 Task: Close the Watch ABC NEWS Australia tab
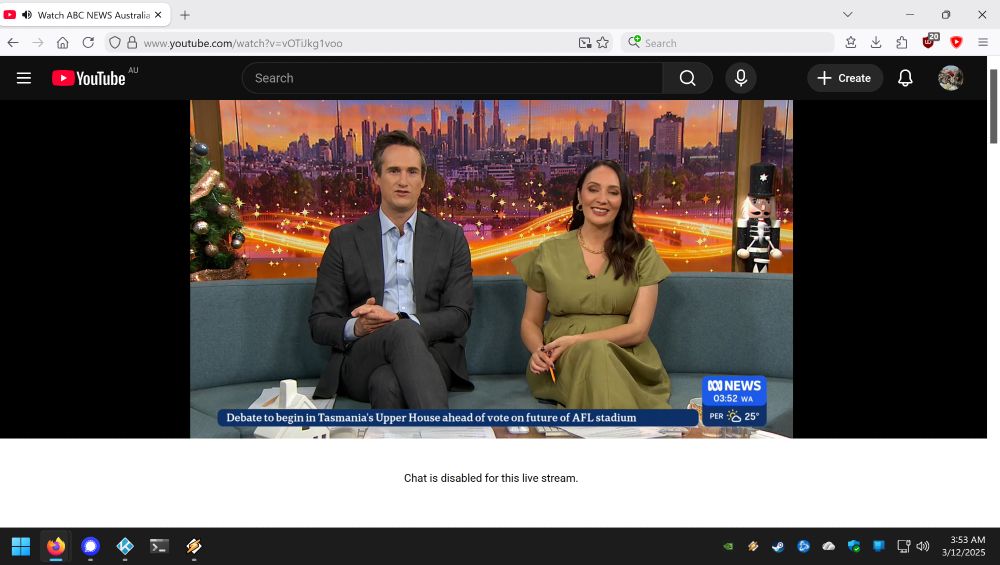[158, 15]
